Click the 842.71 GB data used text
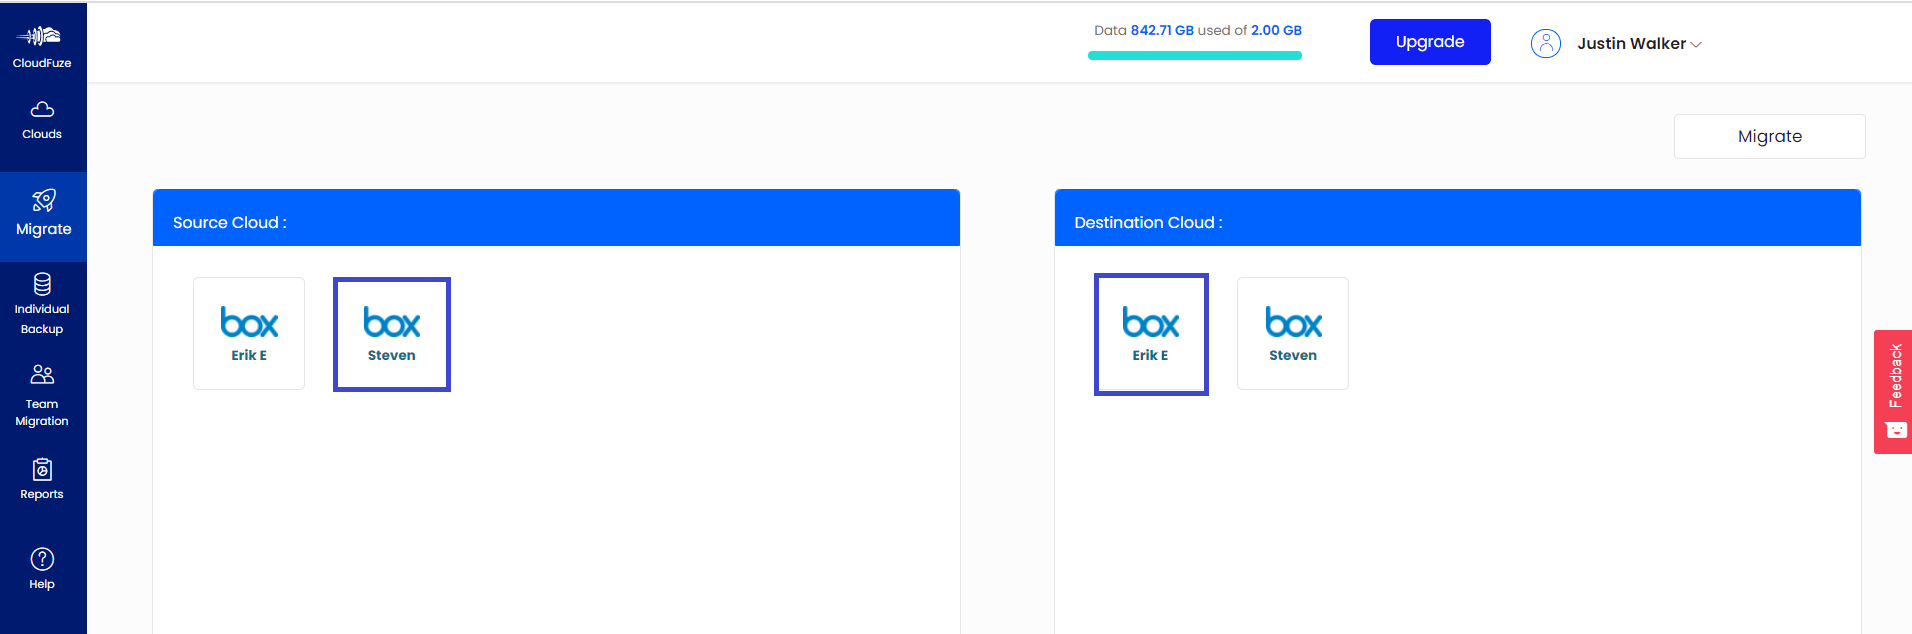This screenshot has height=634, width=1912. [x=1162, y=30]
